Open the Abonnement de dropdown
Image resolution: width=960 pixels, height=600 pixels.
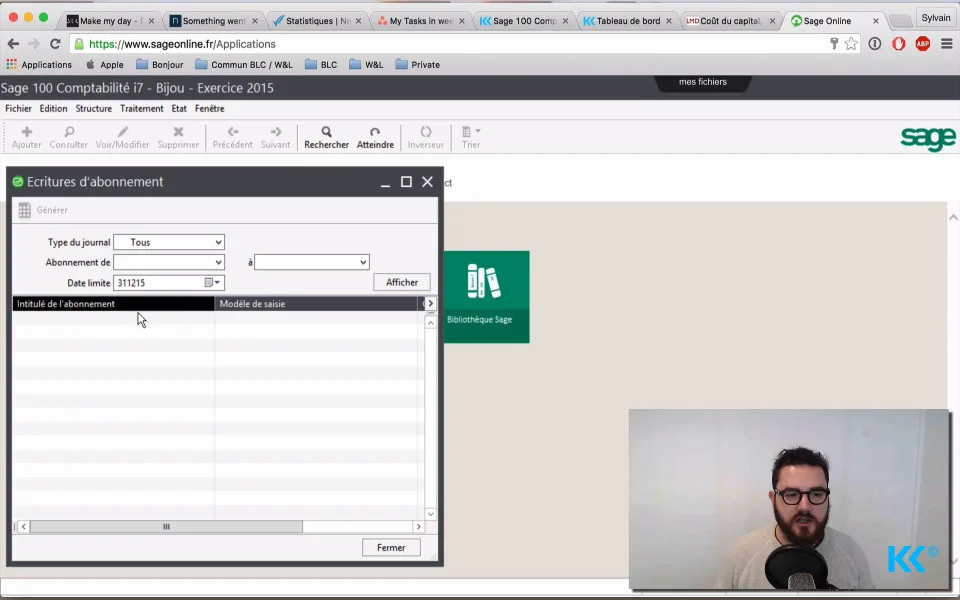[218, 262]
